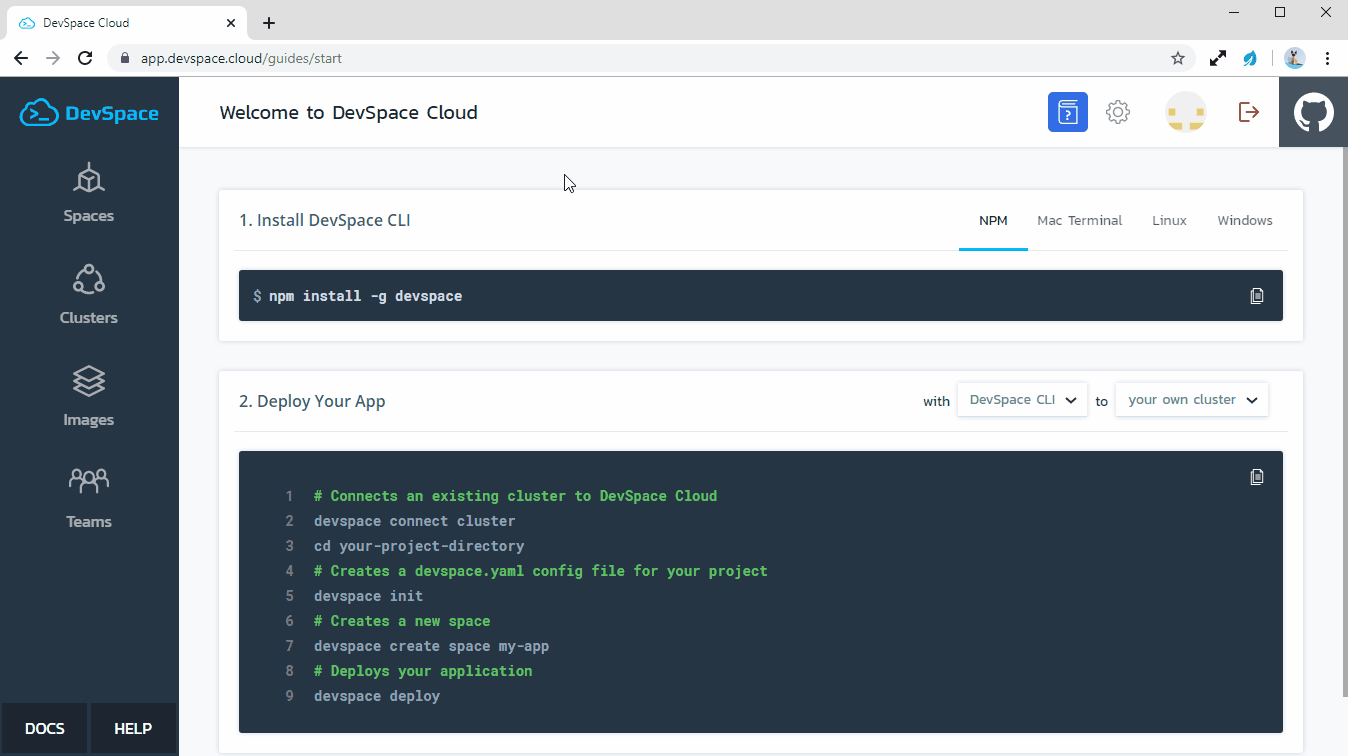1348x756 pixels.
Task: Open the Teams section
Action: pos(89,499)
